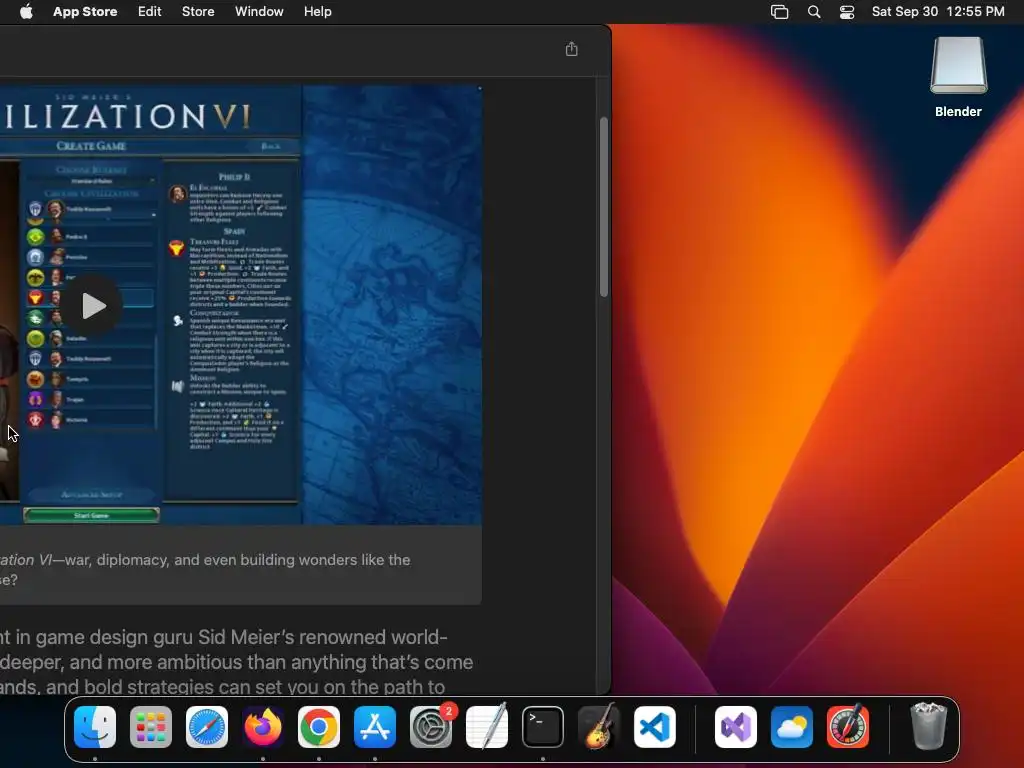Click the video caption mentioning war, diplomacy
Screen dimensions: 1024x768
pyautogui.click(x=205, y=569)
